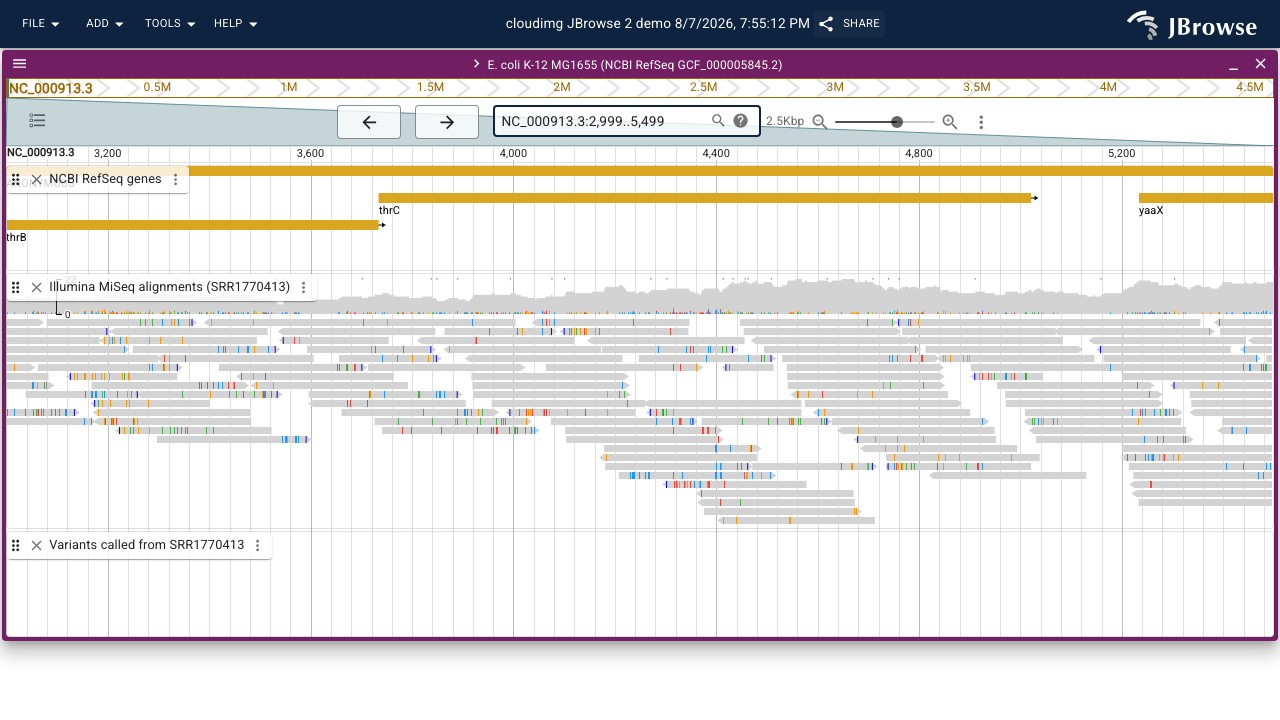Close the Variants called from SRR1770413 track
The width and height of the screenshot is (1280, 720).
[36, 546]
